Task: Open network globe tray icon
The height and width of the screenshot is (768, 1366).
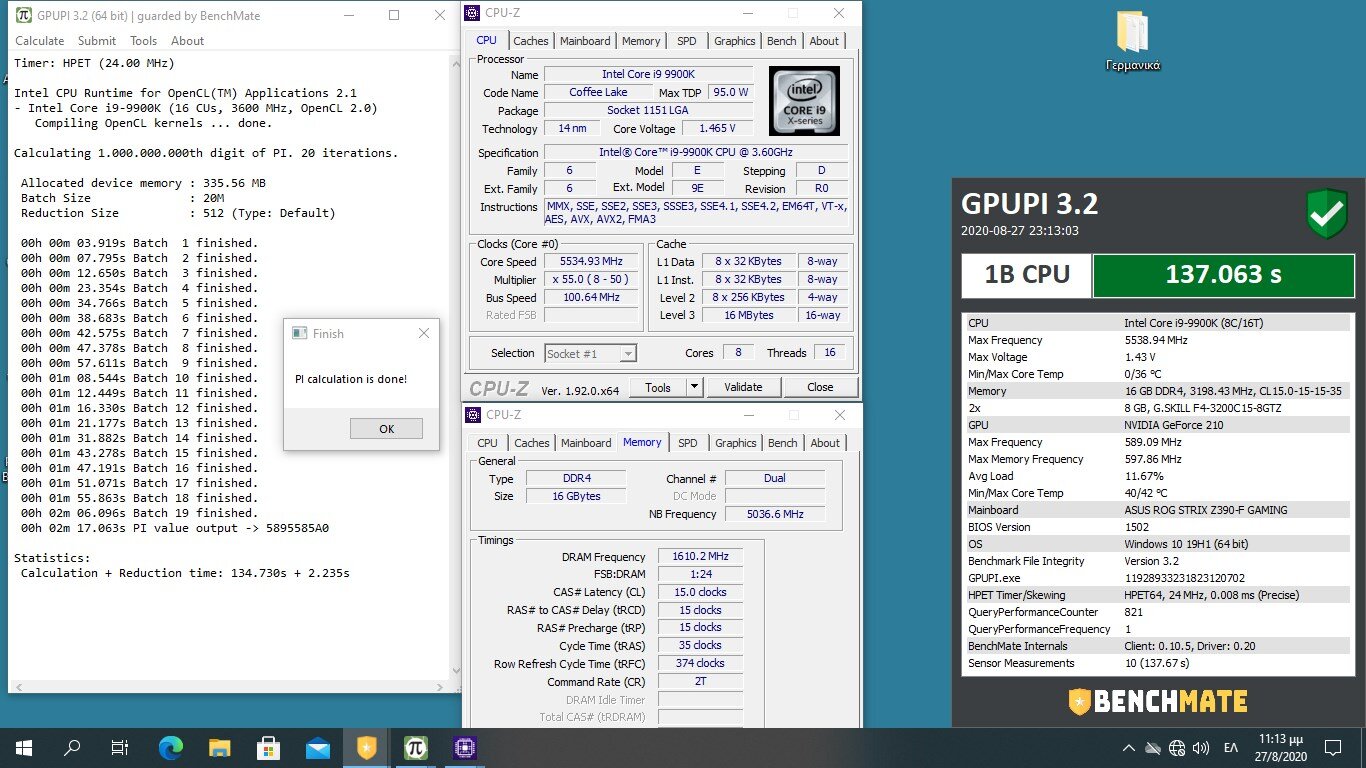Action: (x=1177, y=747)
